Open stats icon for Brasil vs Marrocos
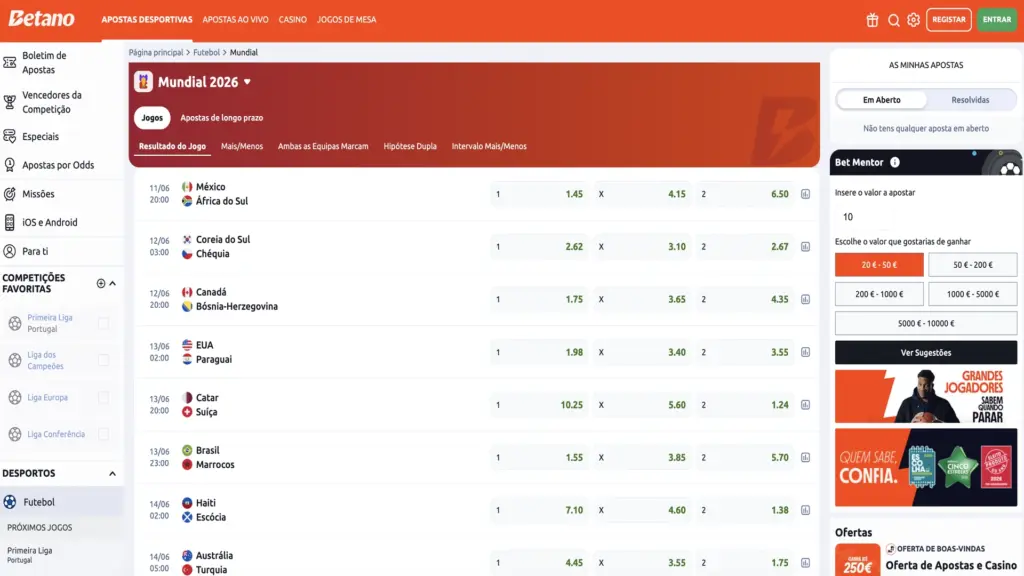This screenshot has height=576, width=1024. click(x=805, y=458)
